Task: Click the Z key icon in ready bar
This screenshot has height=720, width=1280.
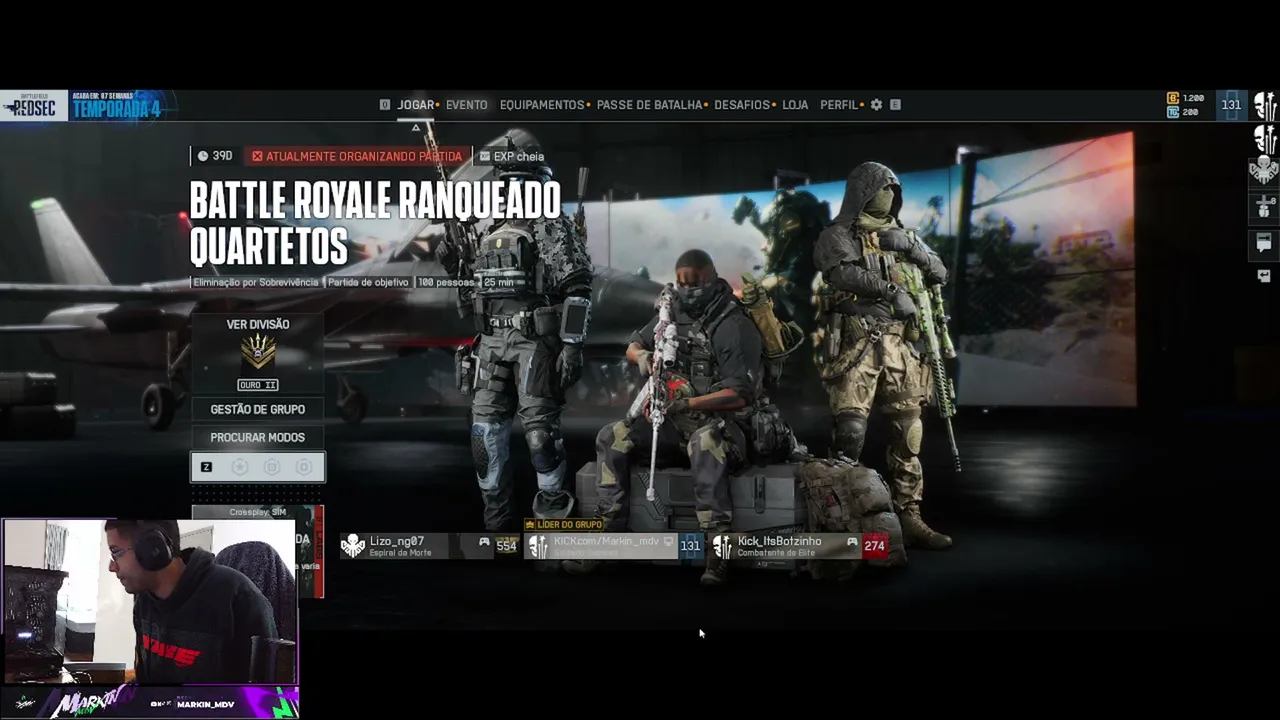Action: tap(207, 467)
